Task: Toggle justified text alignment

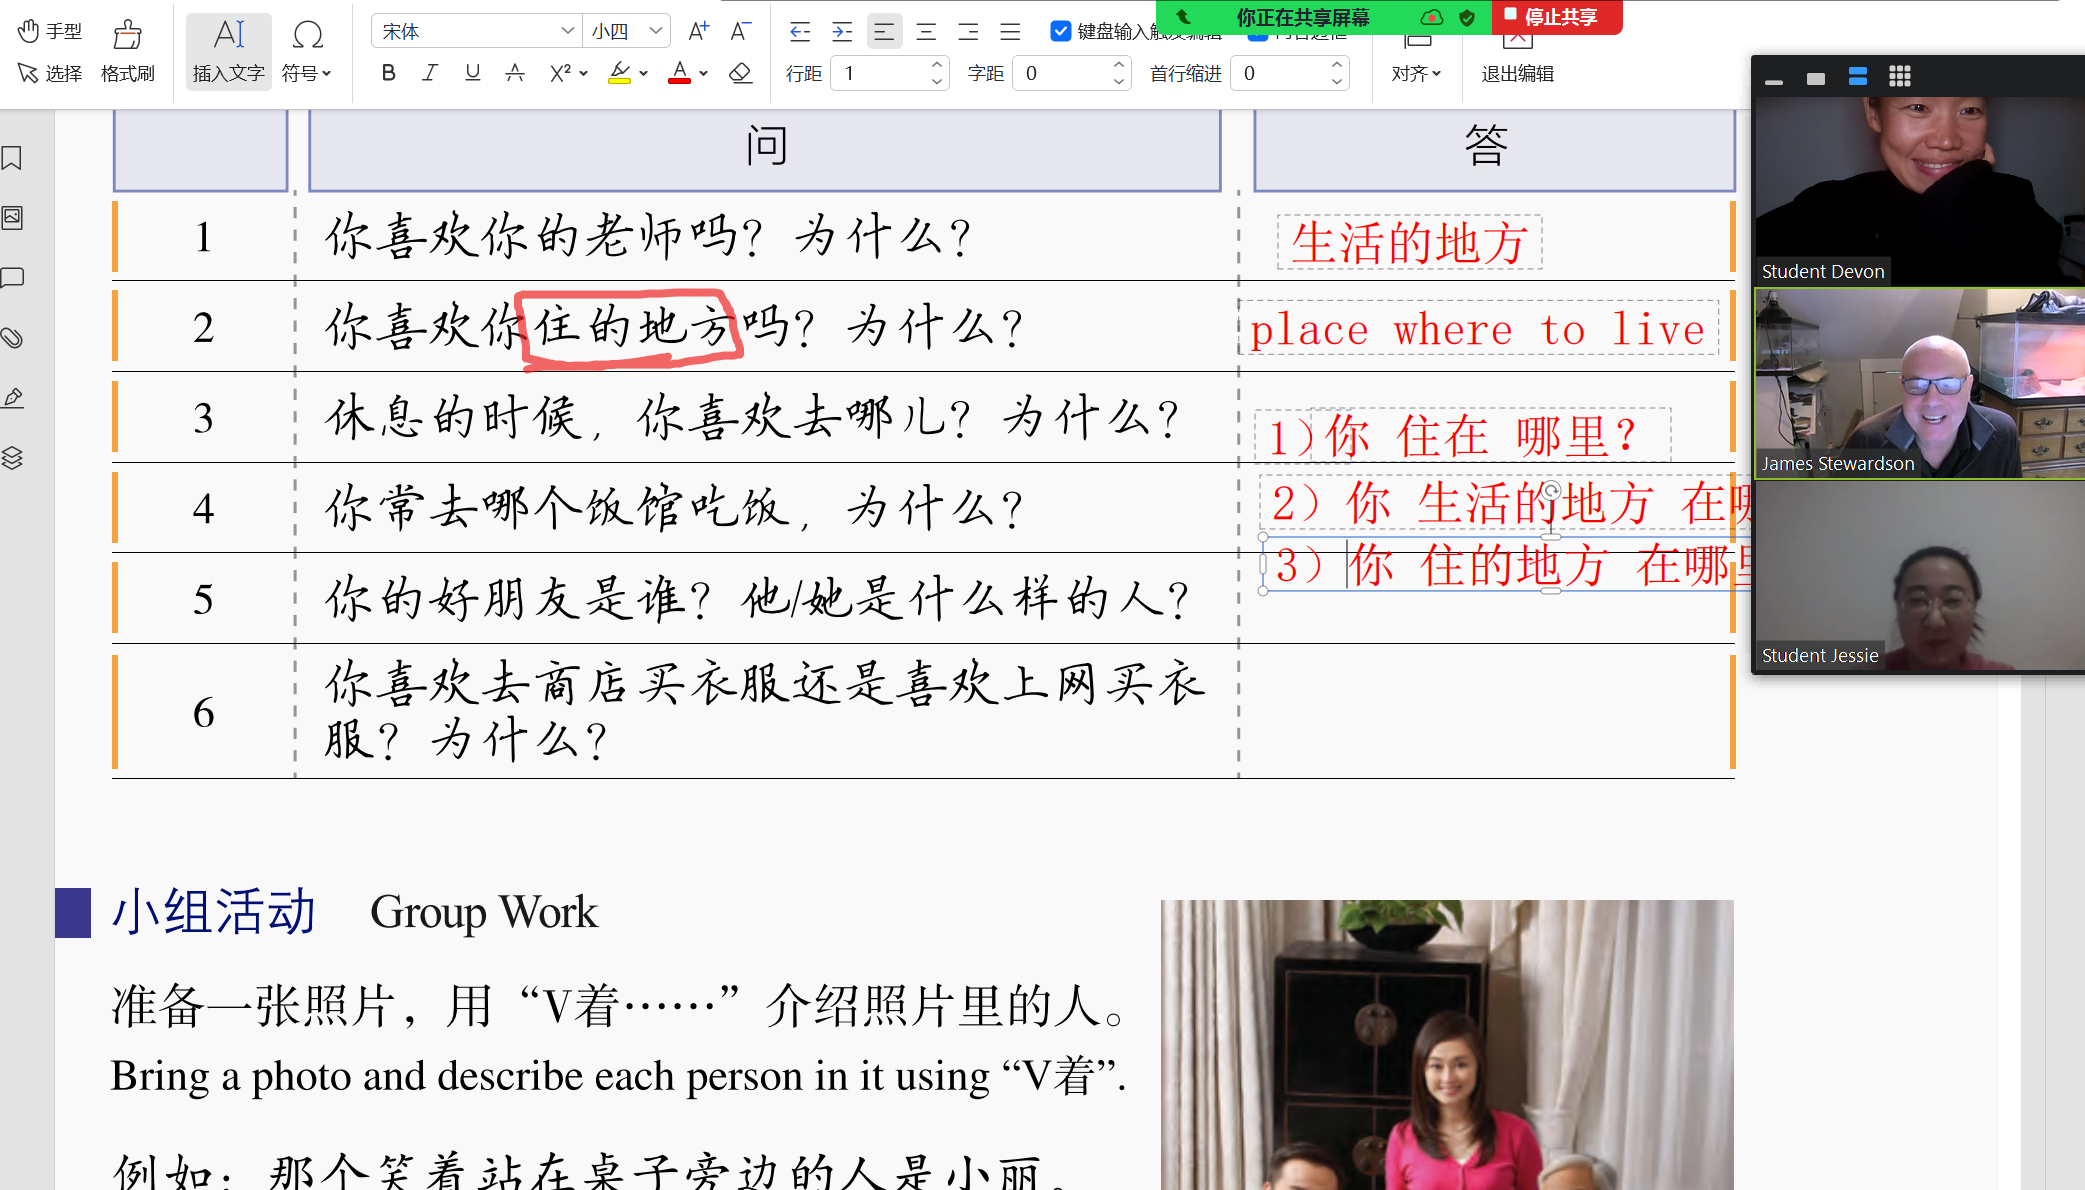Action: pyautogui.click(x=1010, y=32)
